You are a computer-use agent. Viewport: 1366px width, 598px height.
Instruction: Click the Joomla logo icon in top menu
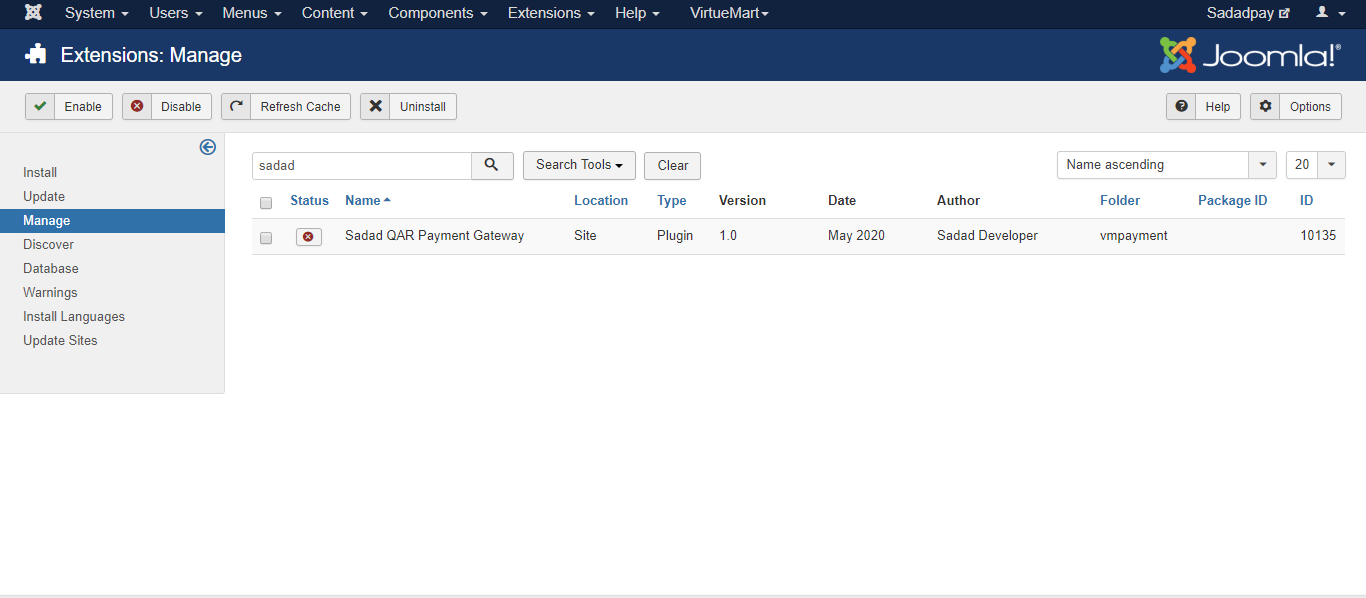(33, 13)
